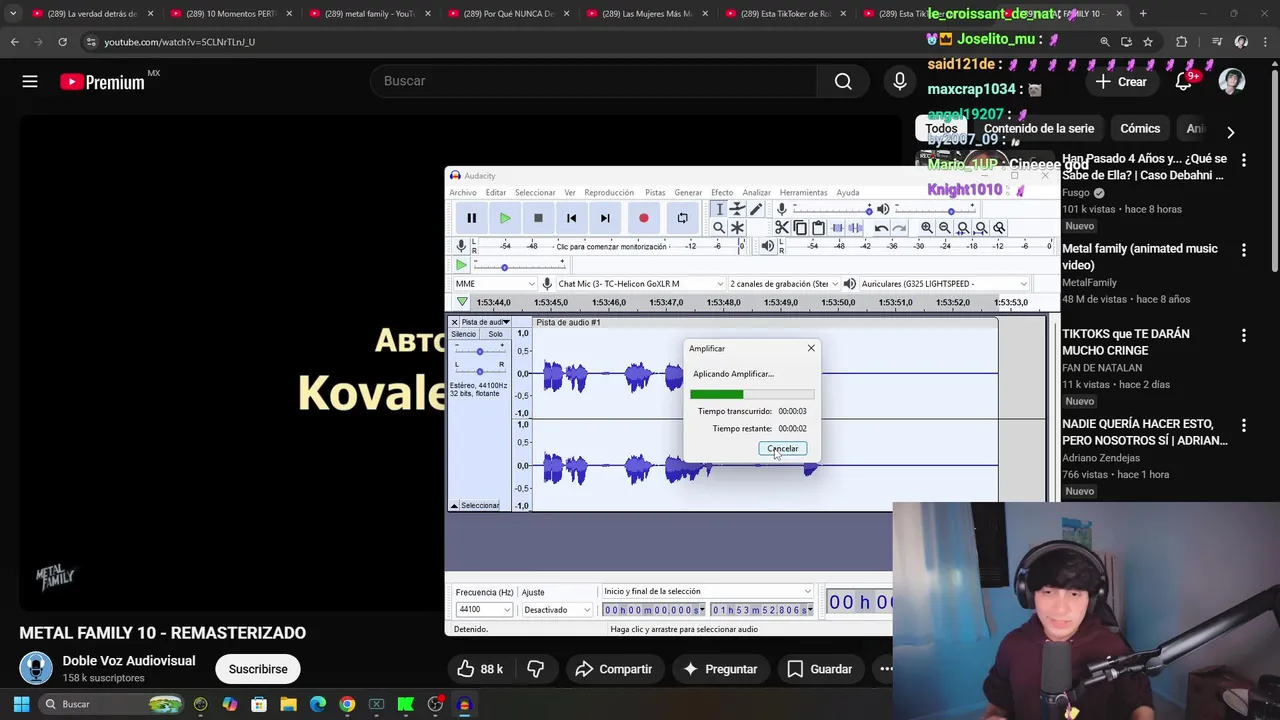This screenshot has width=1280, height=720.
Task: Click the Audacity Pause button
Action: coord(471,218)
